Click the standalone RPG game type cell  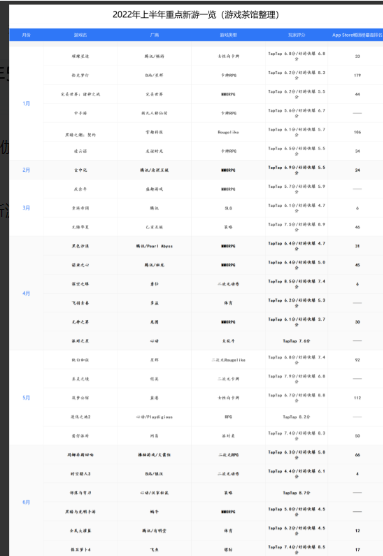pos(228,417)
